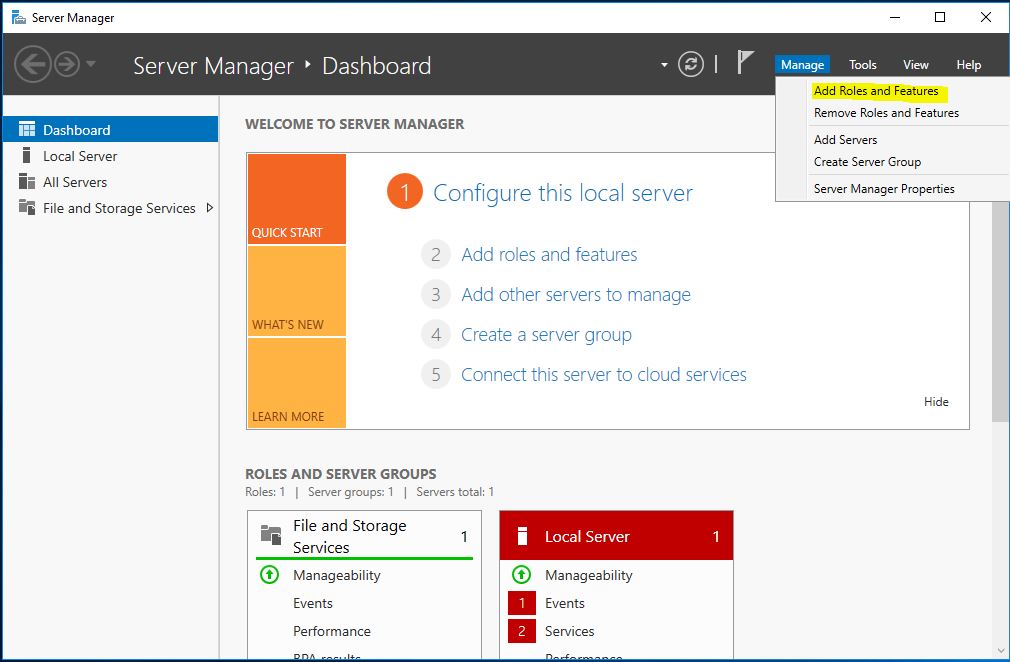Image resolution: width=1010 pixels, height=662 pixels.
Task: Open the navigation history dropdown arrow
Action: point(91,64)
